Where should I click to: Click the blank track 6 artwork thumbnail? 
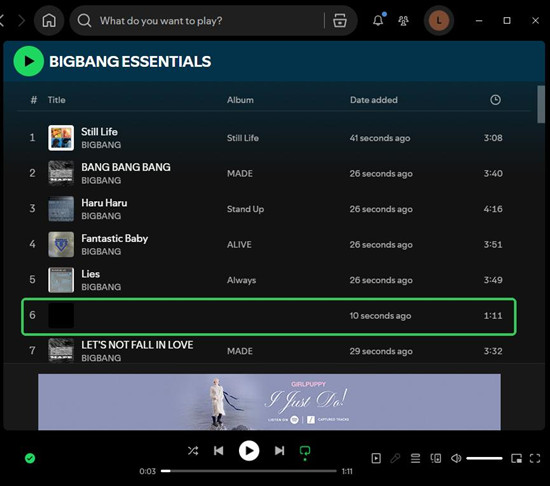click(61, 316)
